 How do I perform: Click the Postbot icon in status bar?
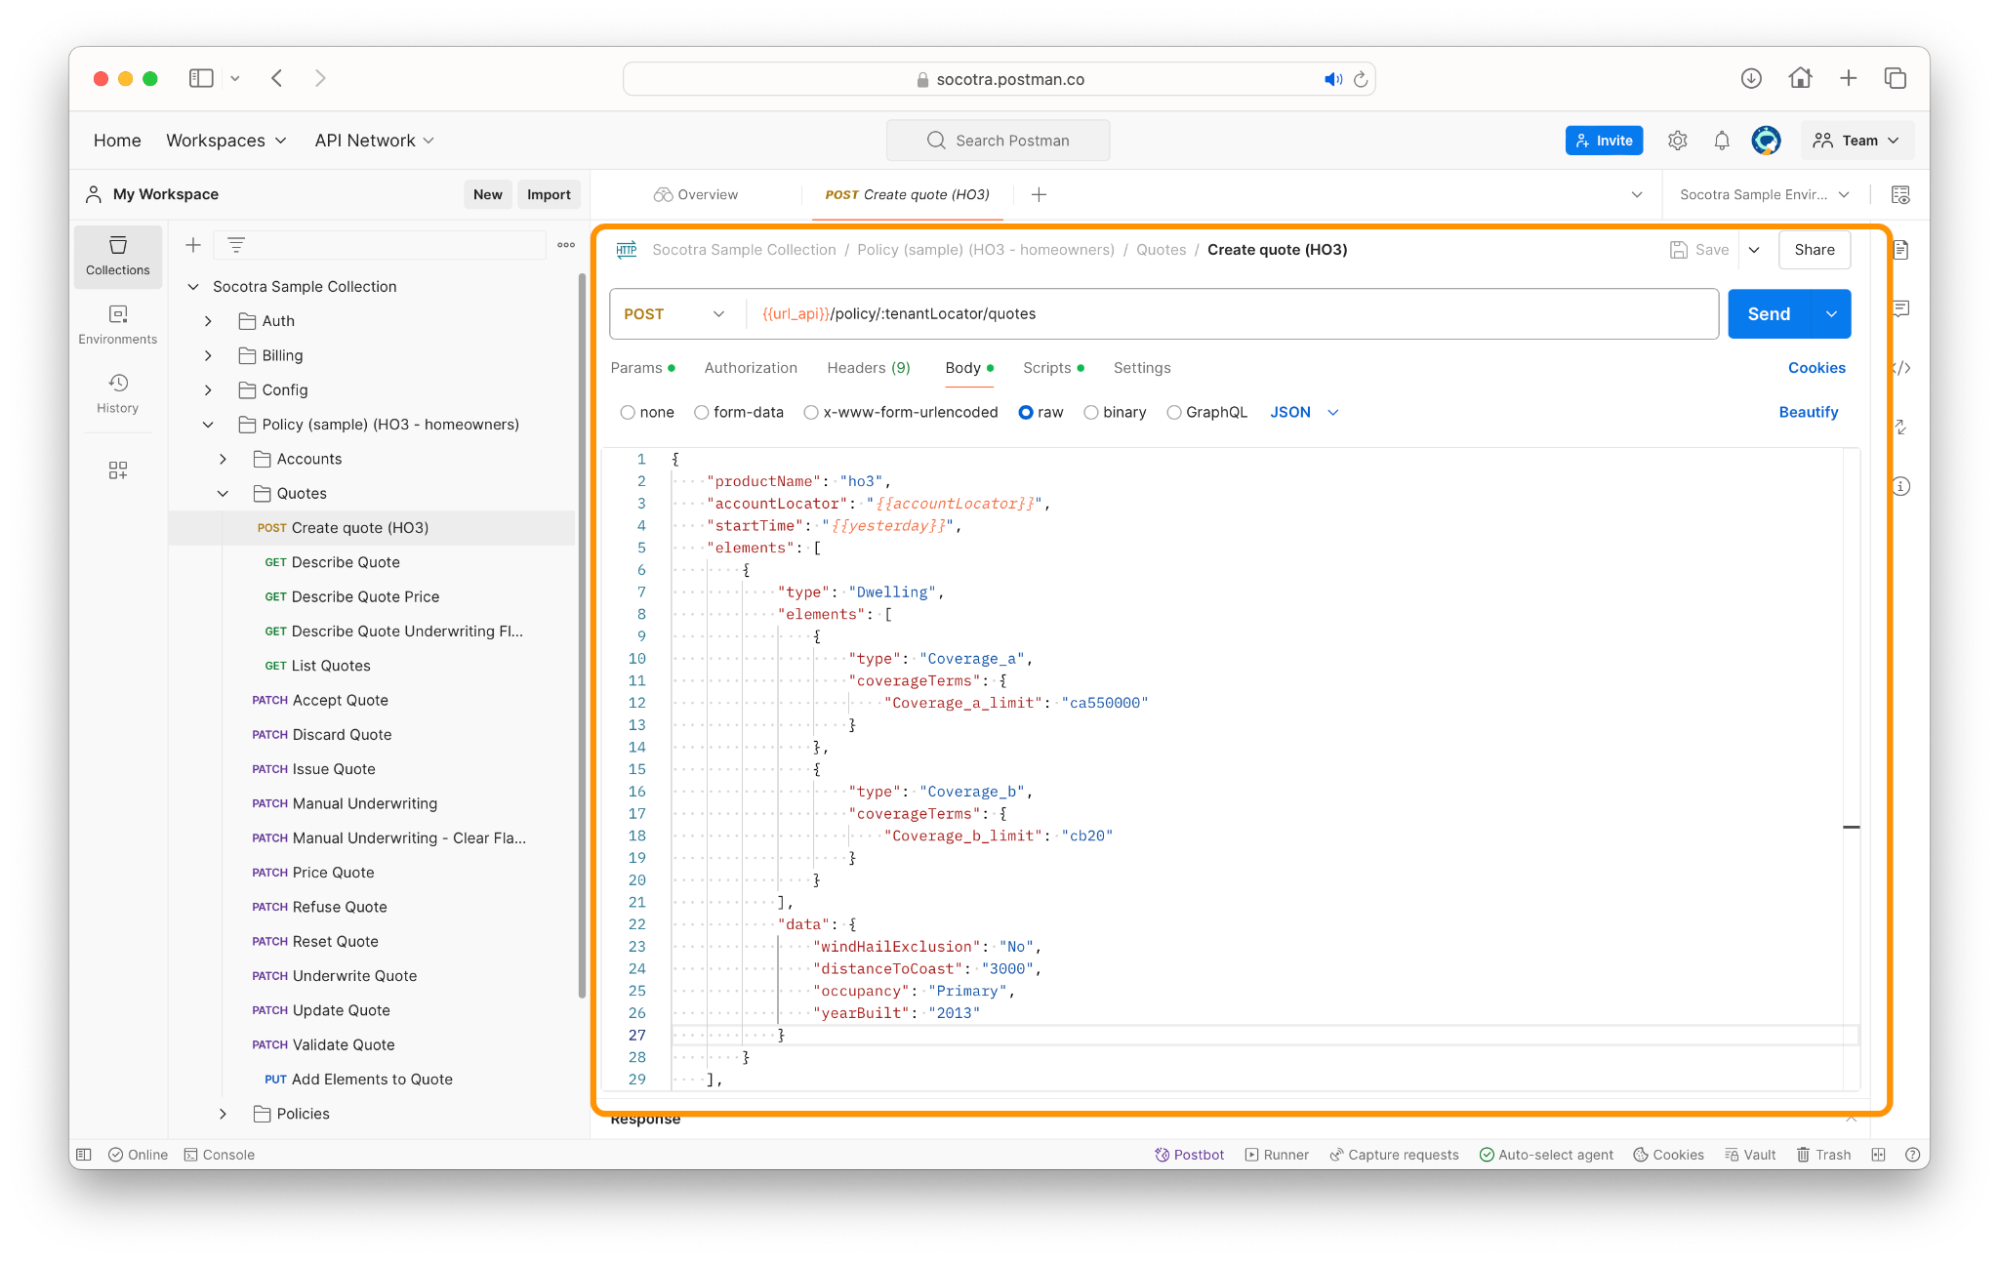pyautogui.click(x=1159, y=1153)
